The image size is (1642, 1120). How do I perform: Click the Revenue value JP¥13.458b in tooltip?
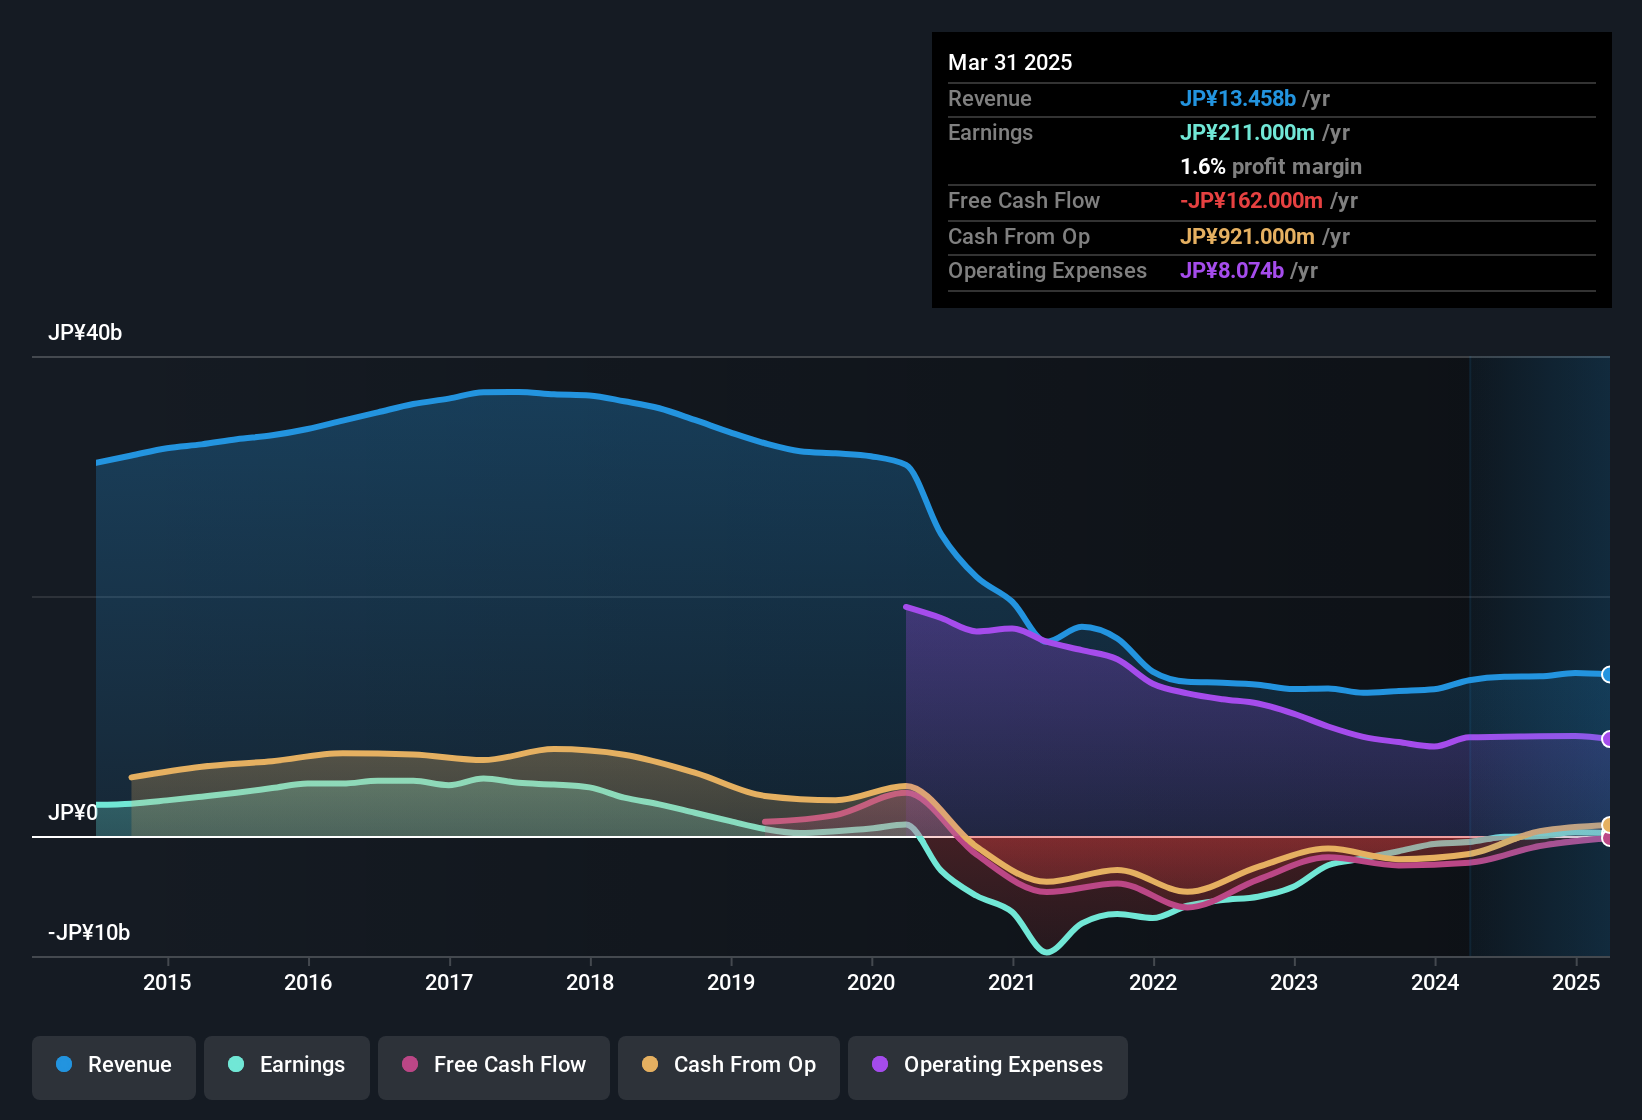1238,98
